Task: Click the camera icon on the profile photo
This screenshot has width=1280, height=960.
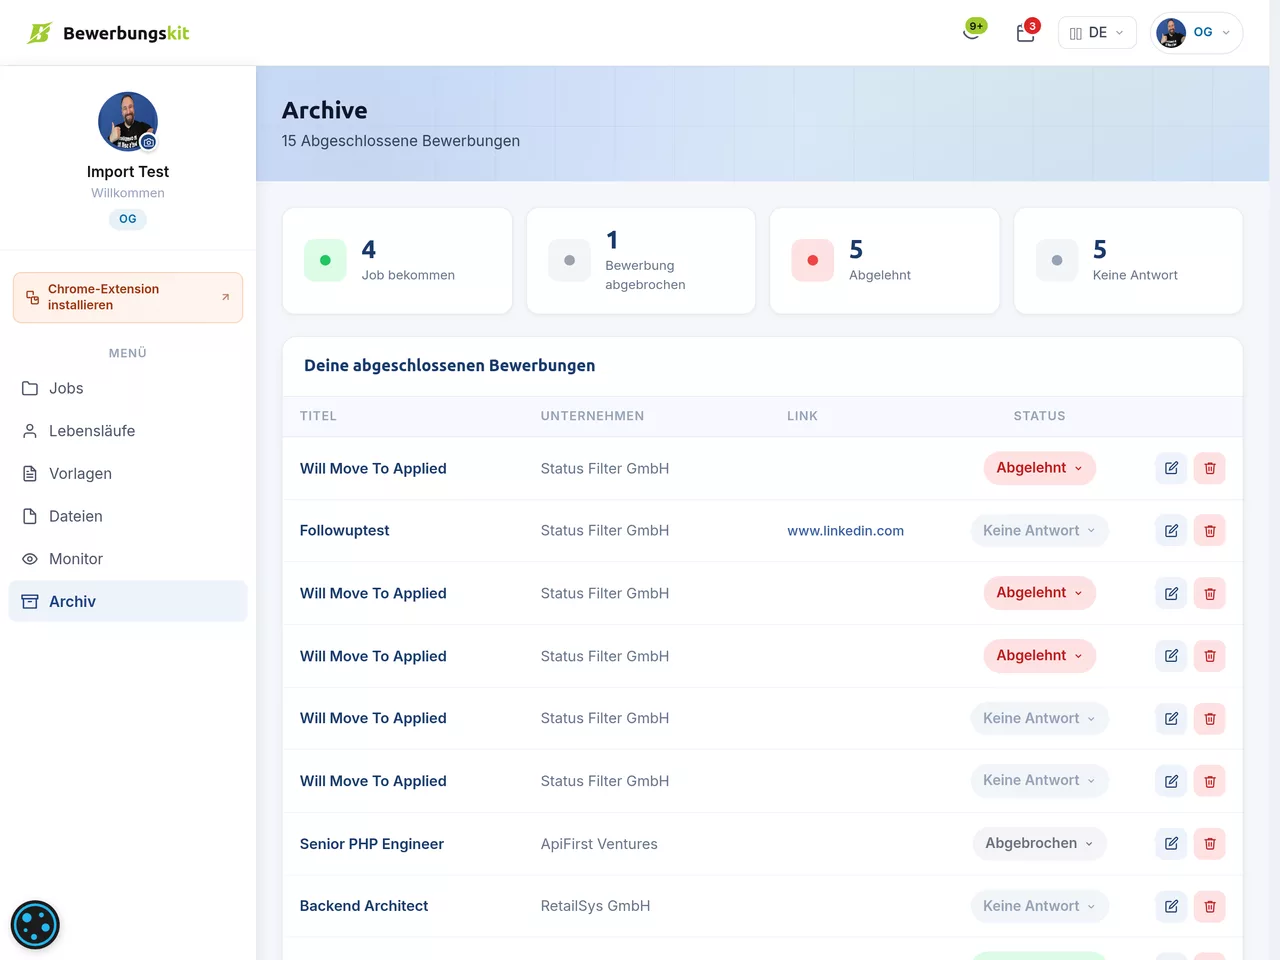Action: [x=148, y=142]
